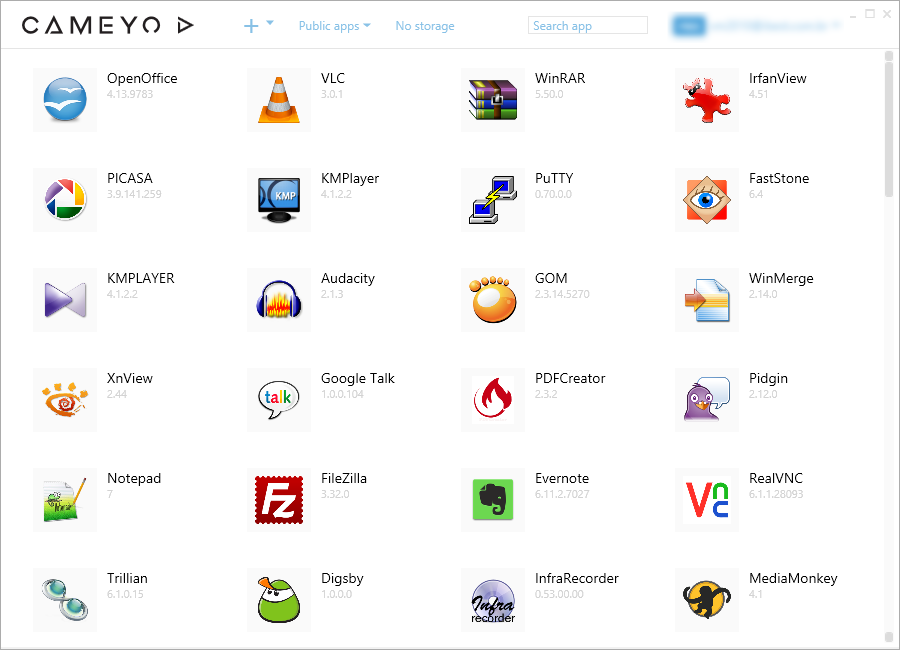Open the MediaMonkey monkey icon

(707, 599)
